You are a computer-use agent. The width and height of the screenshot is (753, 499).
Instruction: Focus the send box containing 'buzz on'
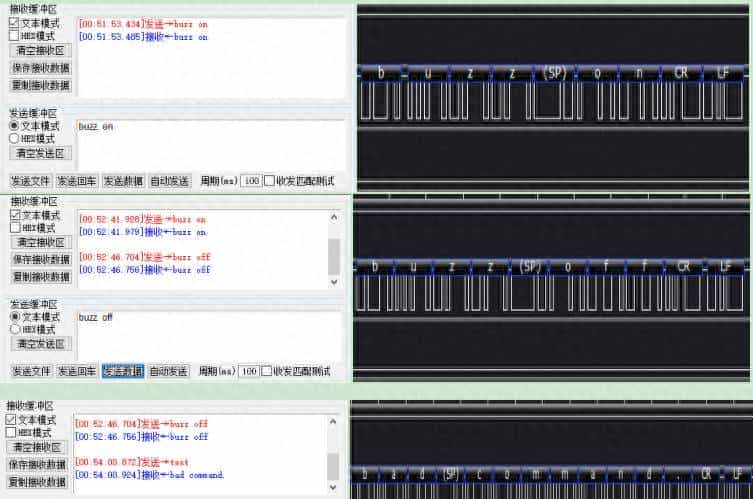(211, 144)
